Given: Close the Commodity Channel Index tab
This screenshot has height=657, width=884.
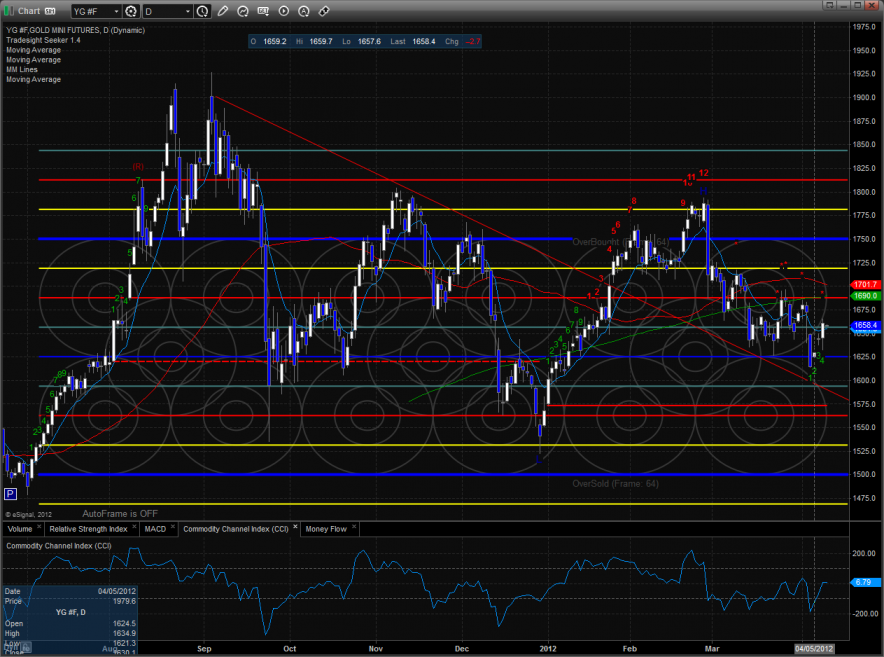Looking at the screenshot, I should [x=295, y=528].
